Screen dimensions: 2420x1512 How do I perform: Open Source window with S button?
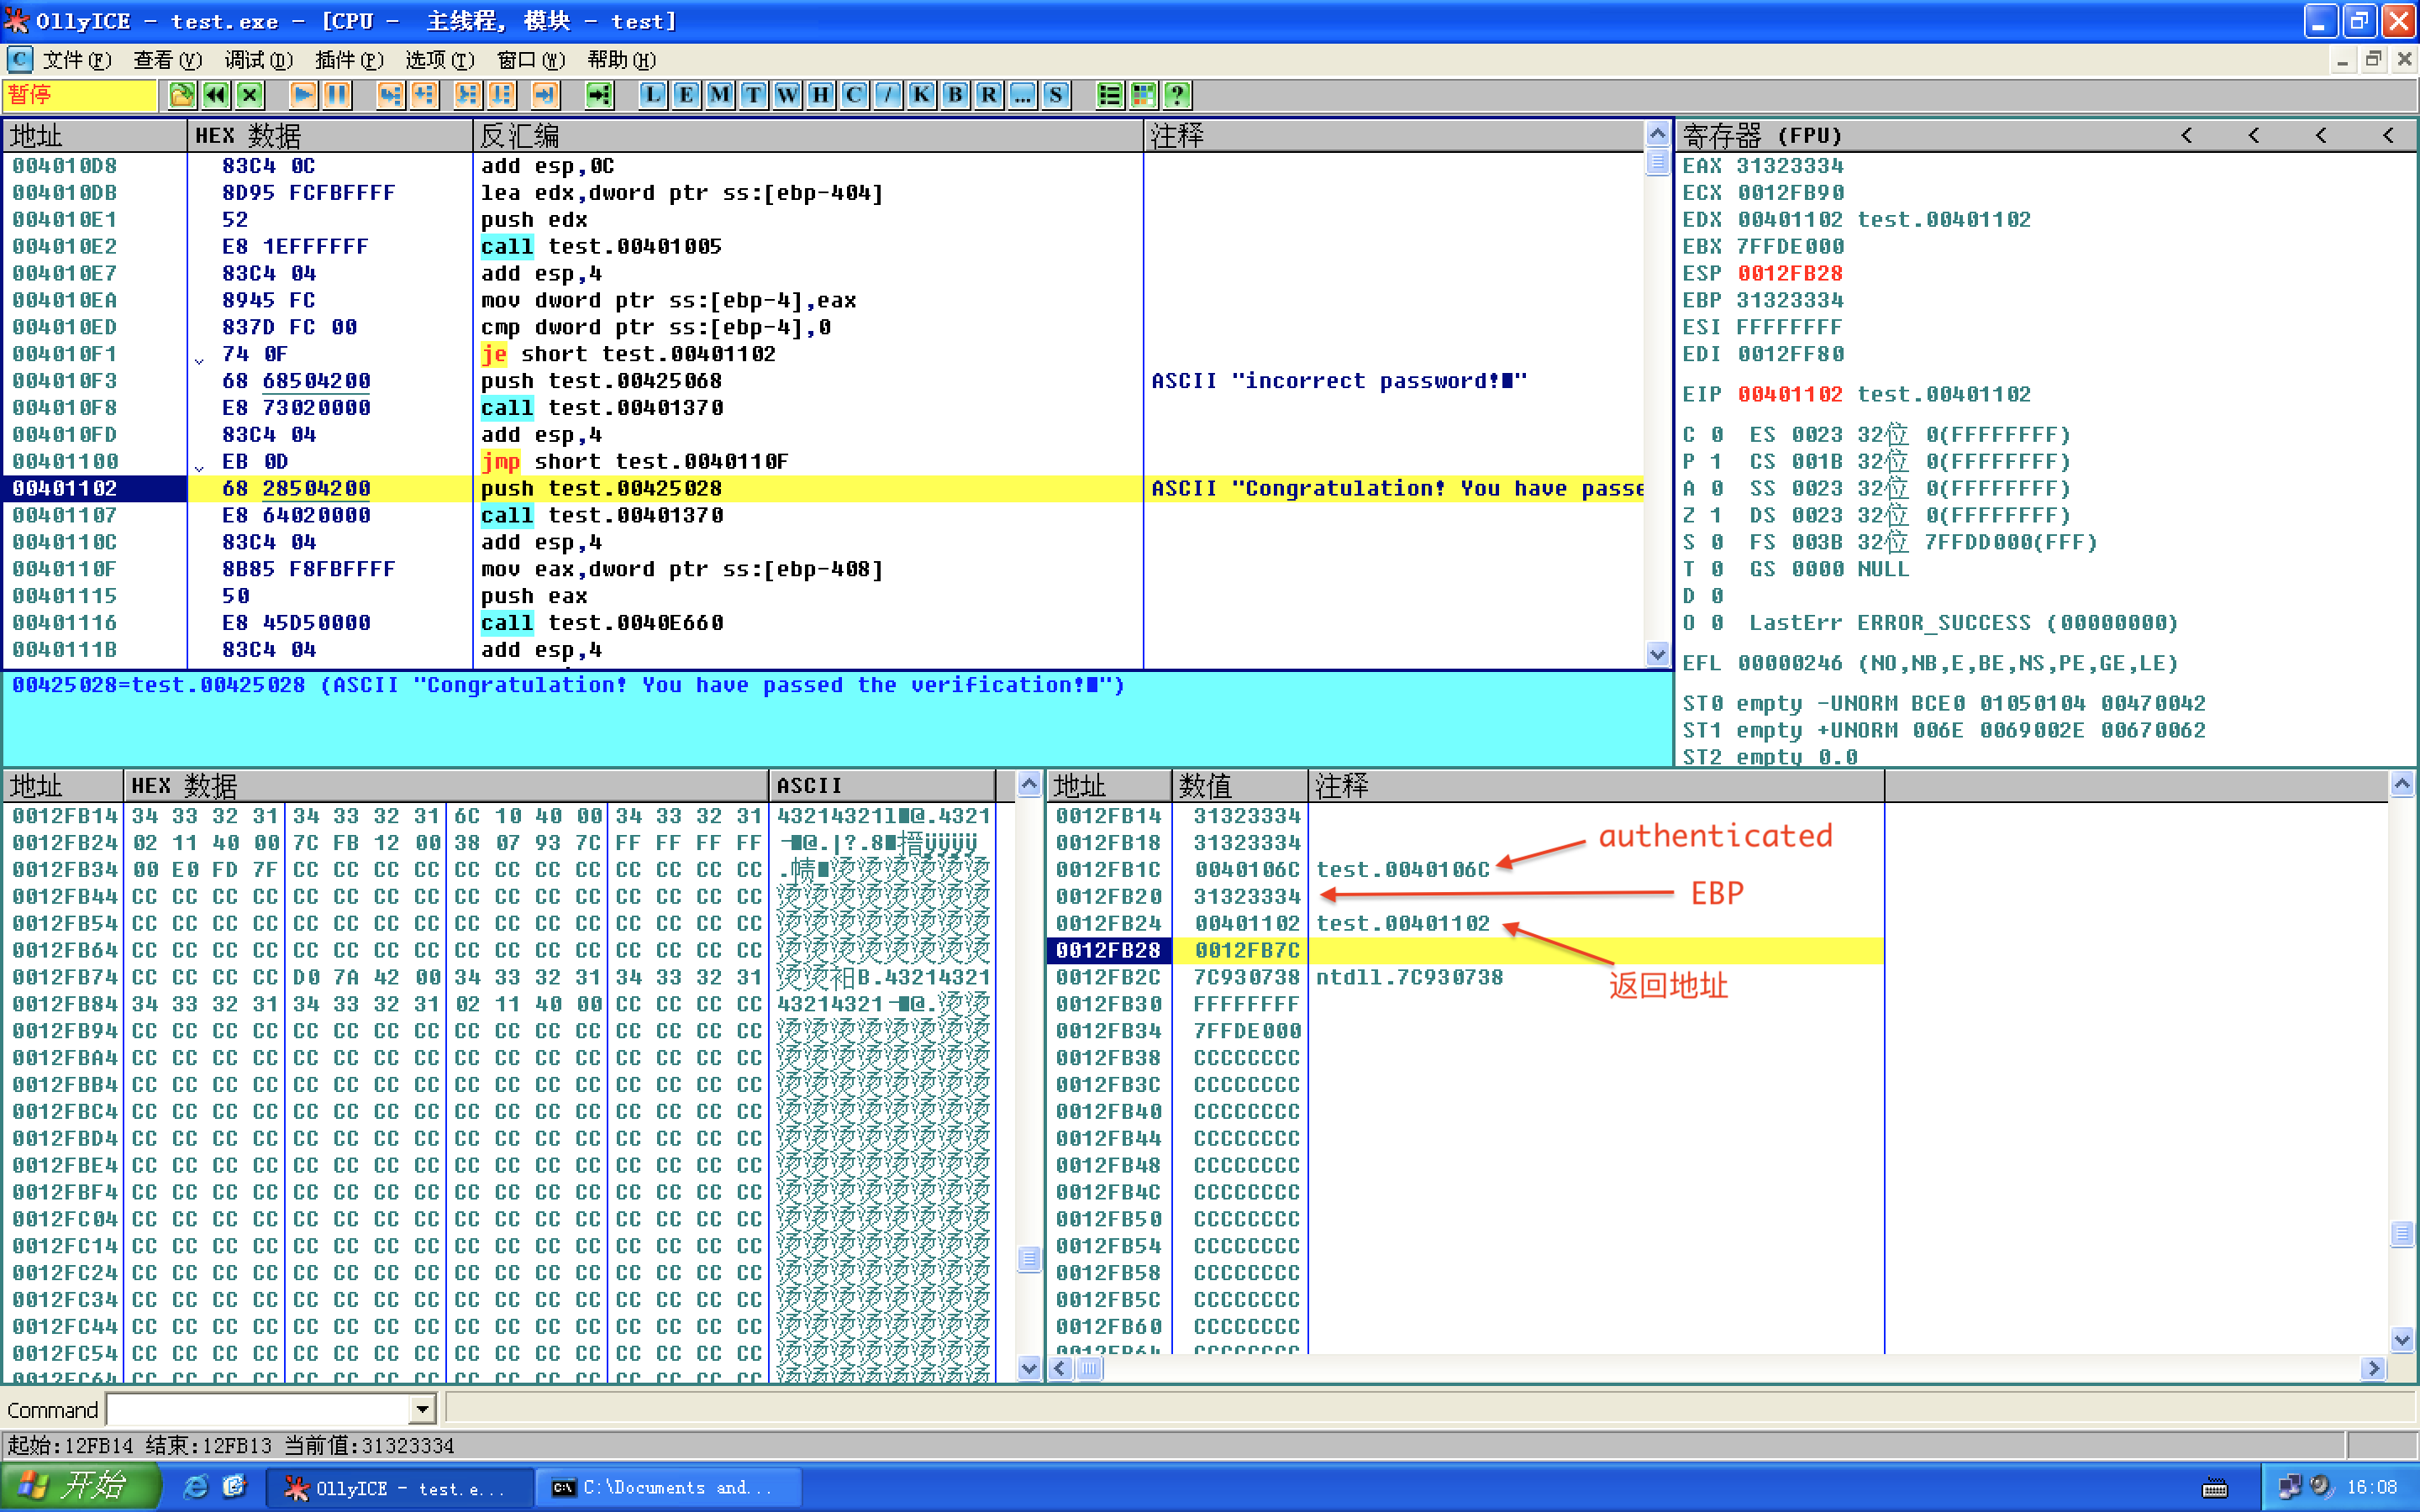click(x=1056, y=95)
